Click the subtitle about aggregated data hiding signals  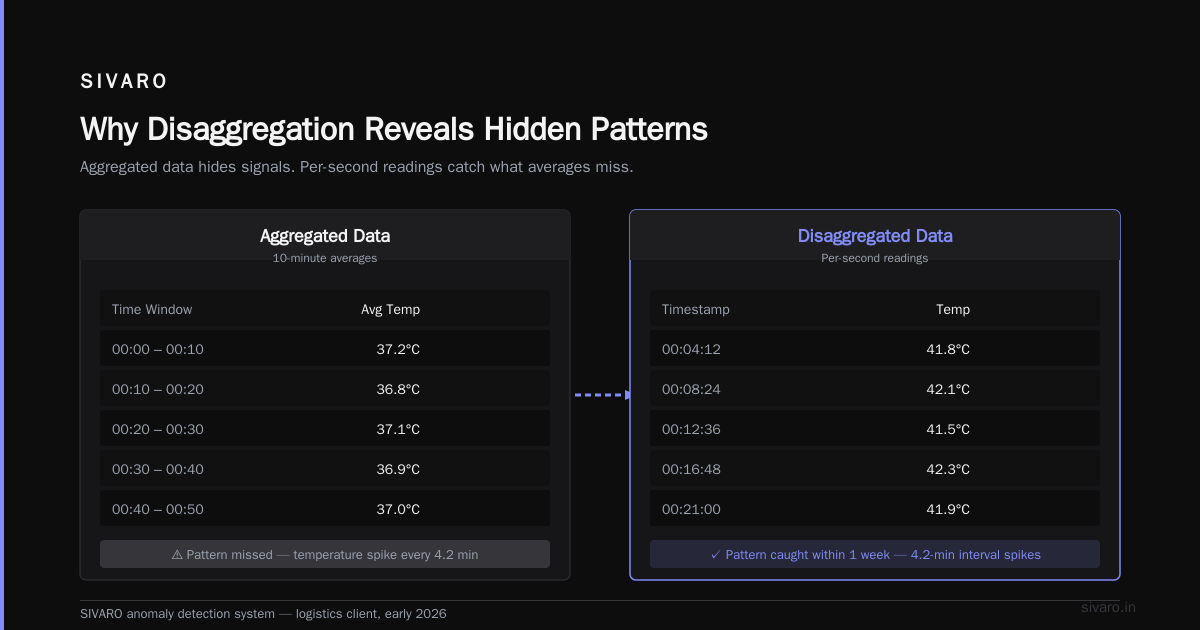coord(356,167)
